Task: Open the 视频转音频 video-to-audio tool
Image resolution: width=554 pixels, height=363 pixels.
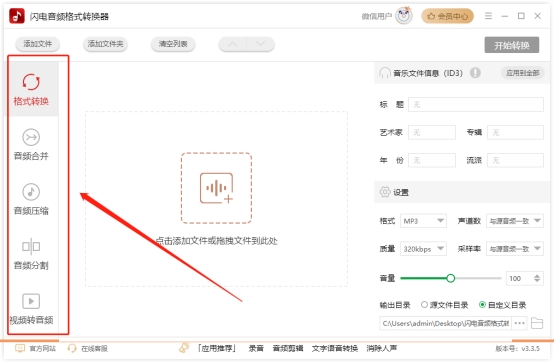Action: click(31, 309)
